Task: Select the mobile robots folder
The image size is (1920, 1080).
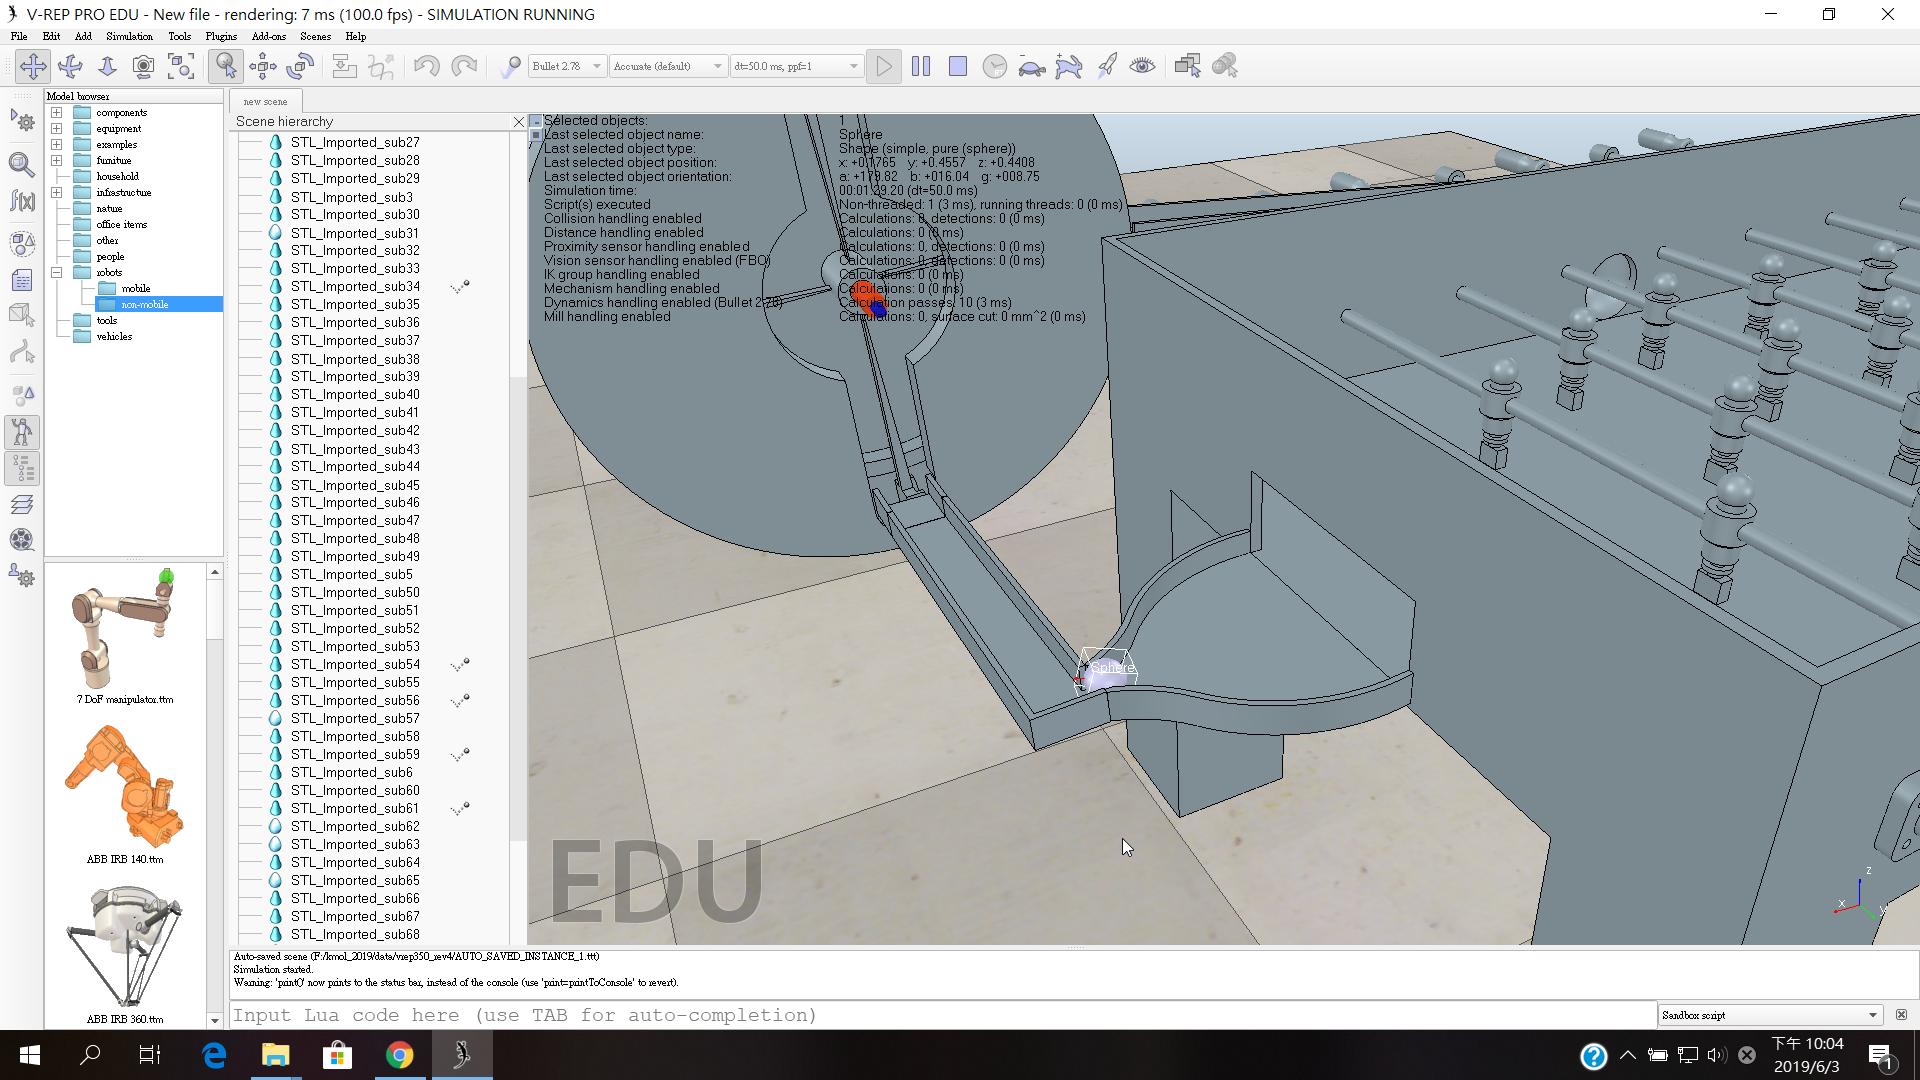Action: click(136, 288)
